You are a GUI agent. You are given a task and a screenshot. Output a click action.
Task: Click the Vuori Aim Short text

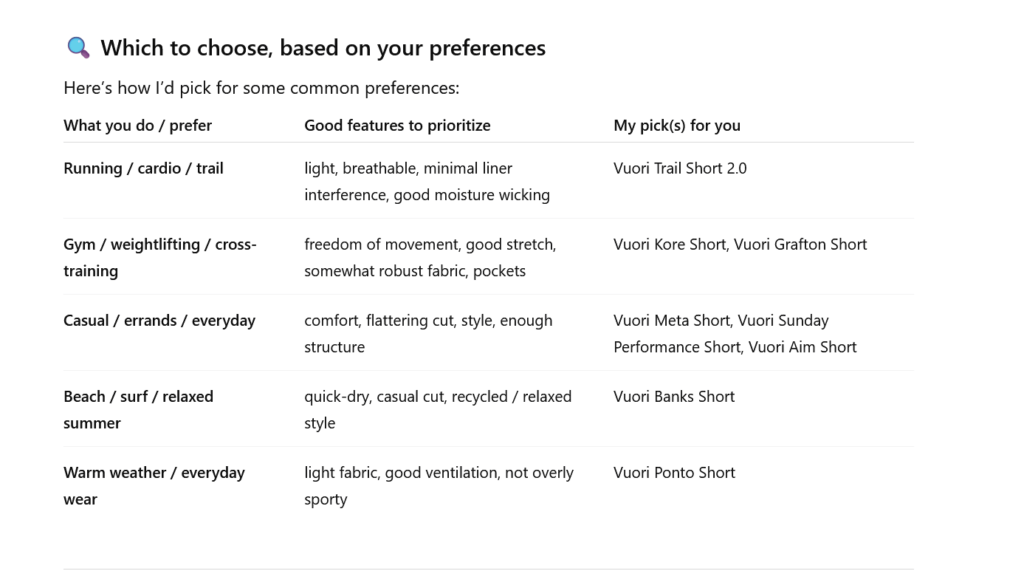click(x=803, y=347)
